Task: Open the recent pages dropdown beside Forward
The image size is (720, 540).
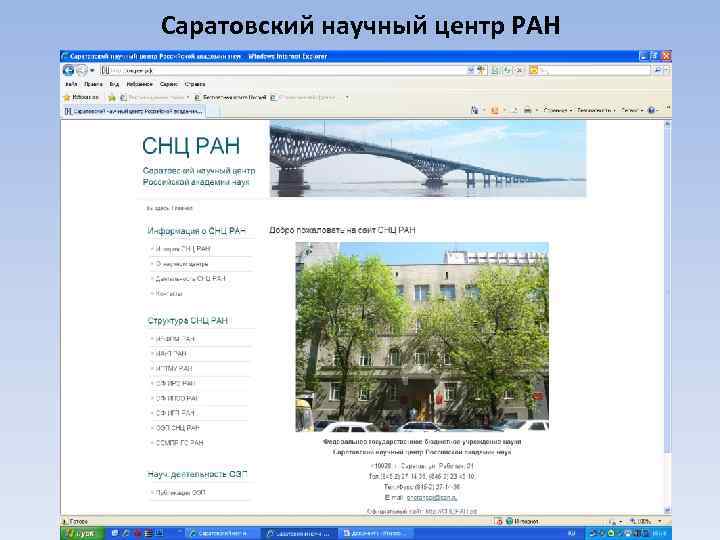Action: coord(92,71)
